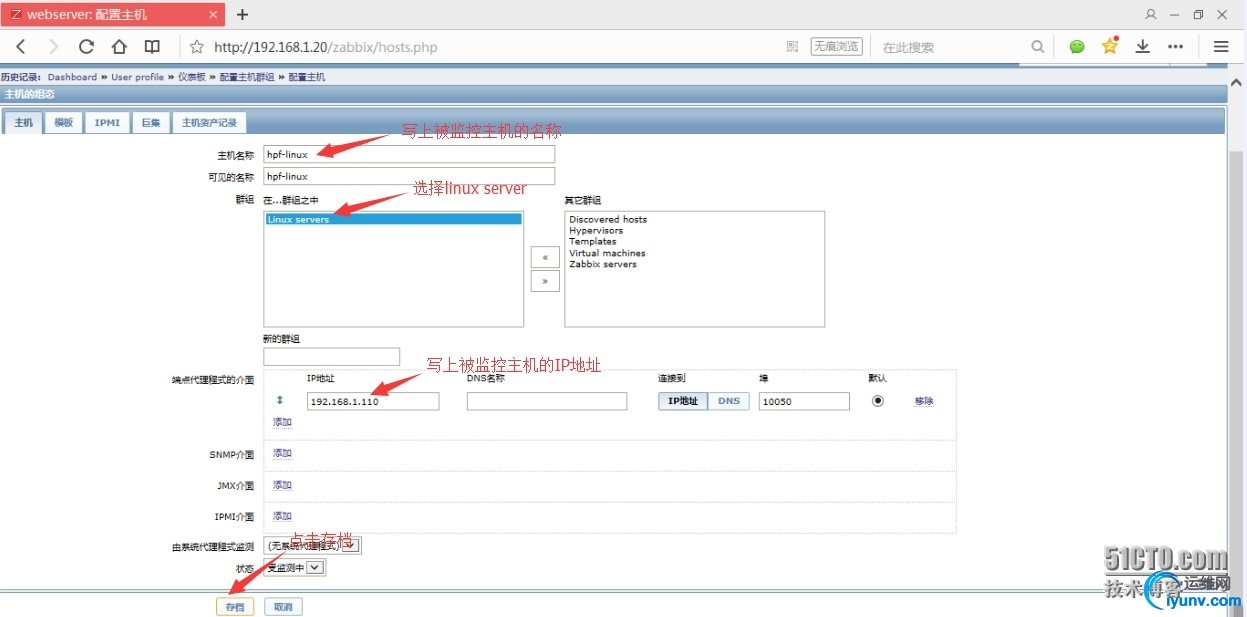The height and width of the screenshot is (617, 1247).
Task: Open the 配置主机群组 breadcrumb link
Action: (247, 77)
